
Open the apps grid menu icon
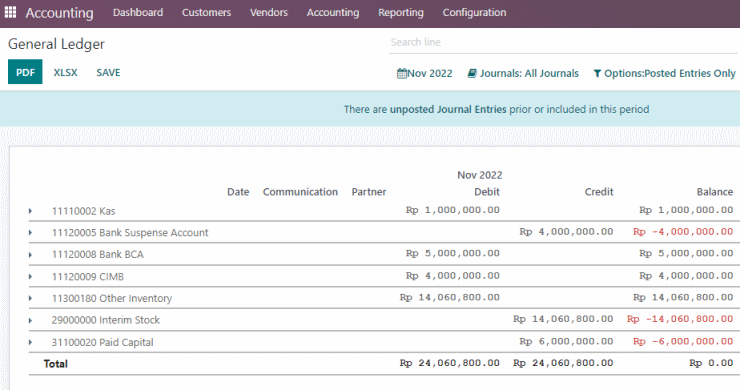10,12
